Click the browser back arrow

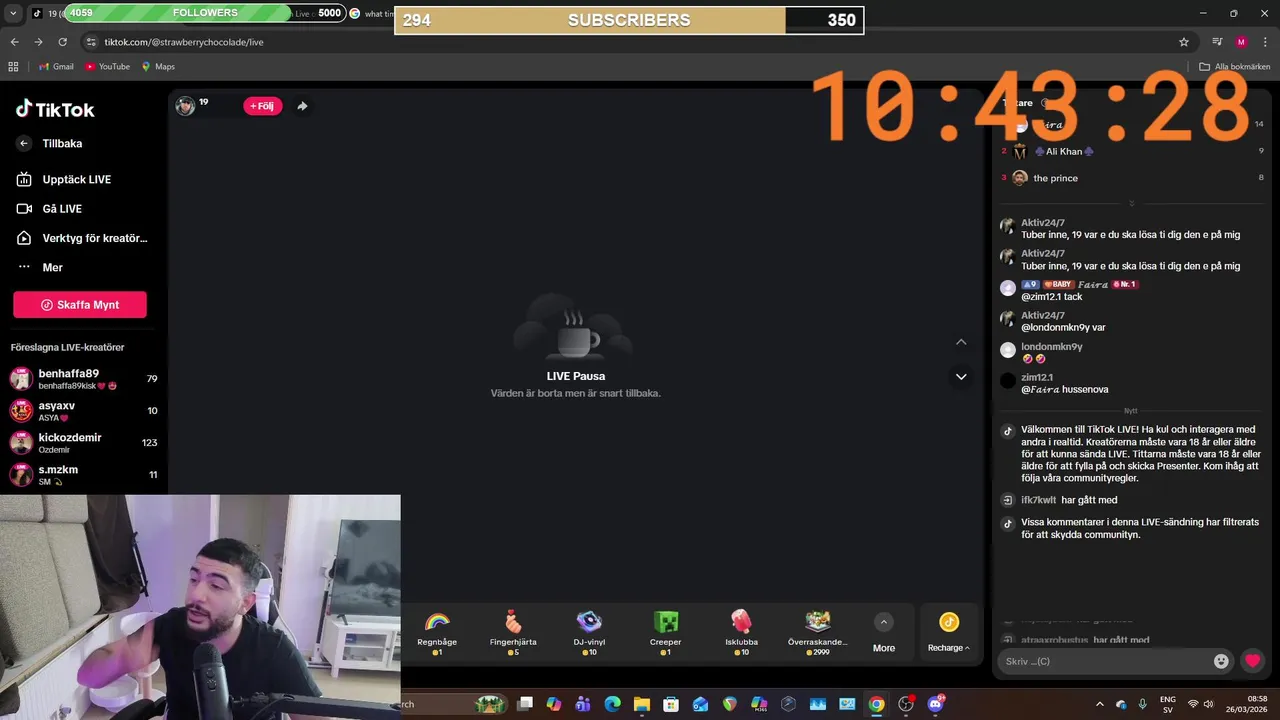14,42
